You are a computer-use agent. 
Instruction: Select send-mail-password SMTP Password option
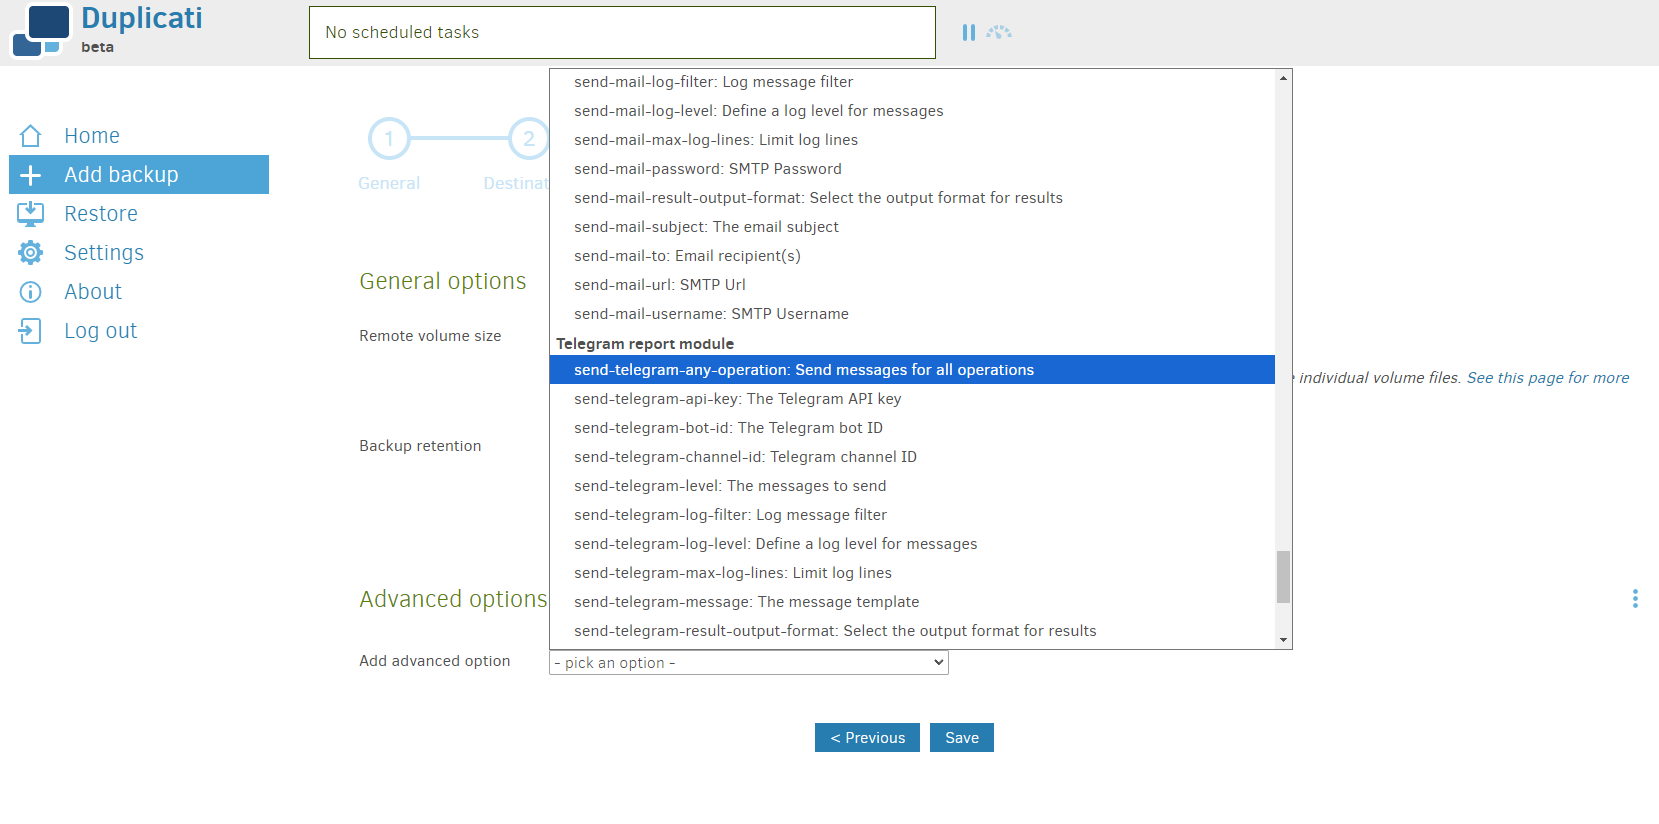click(912, 169)
